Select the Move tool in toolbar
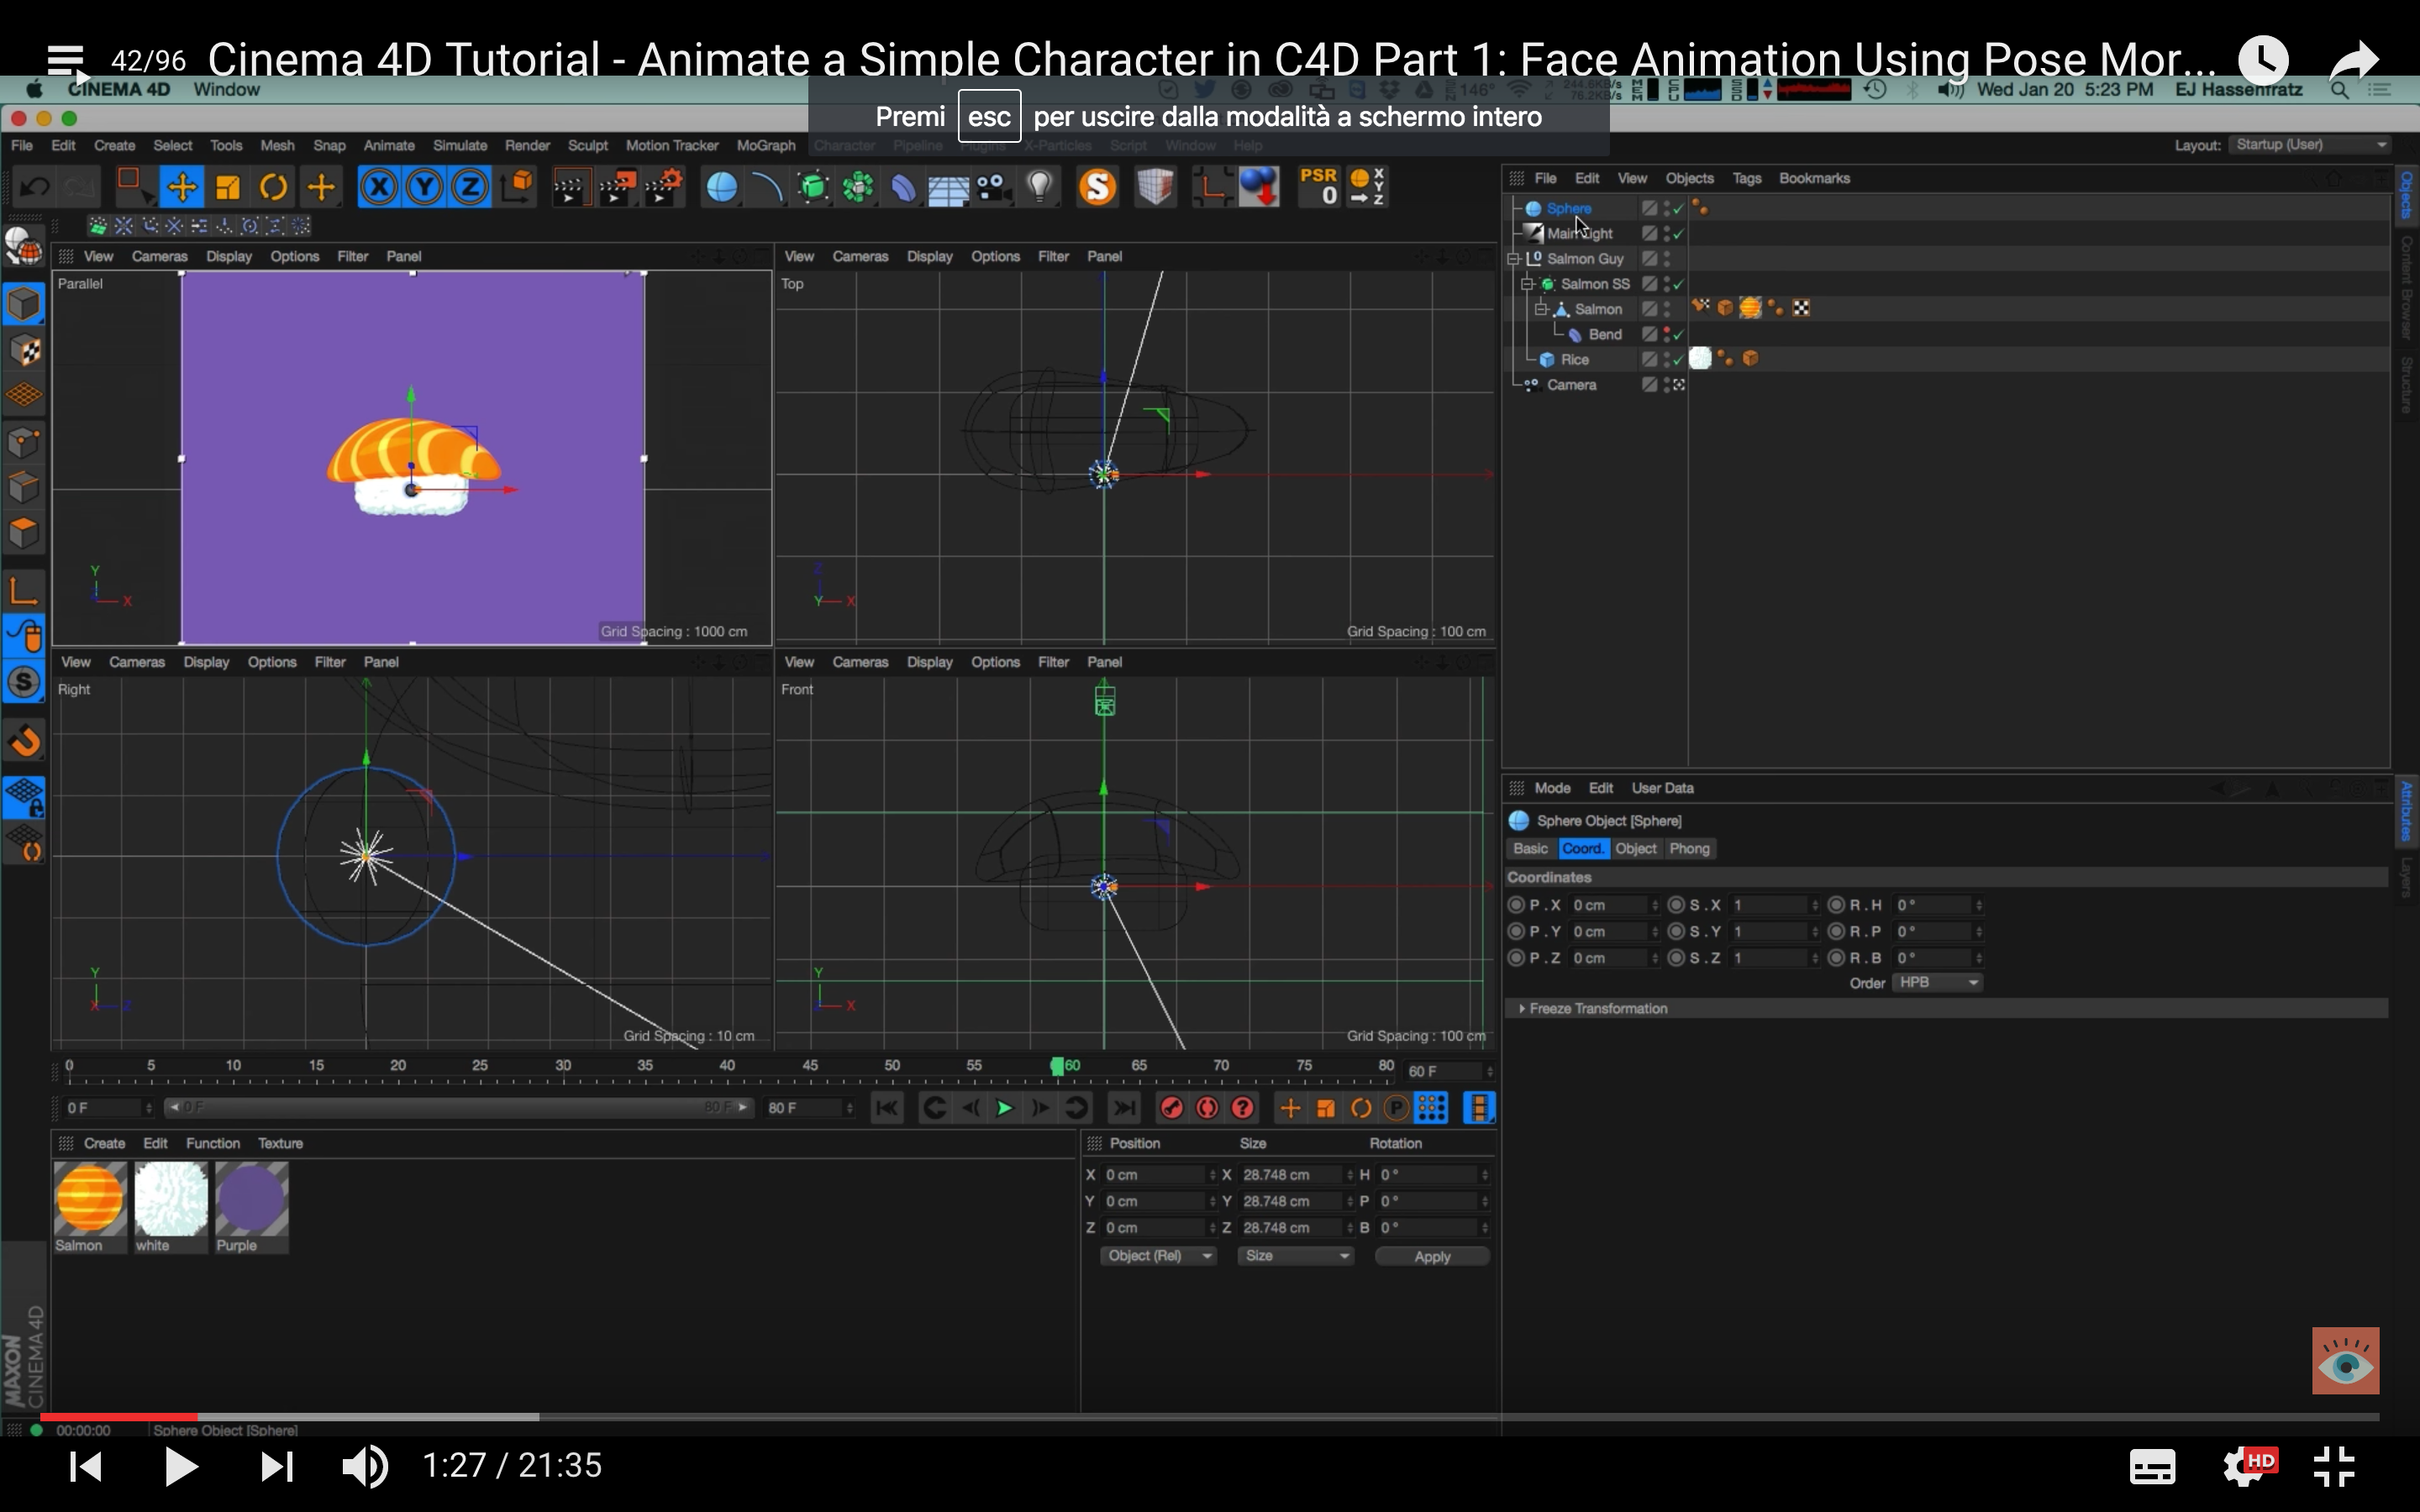 [x=182, y=187]
